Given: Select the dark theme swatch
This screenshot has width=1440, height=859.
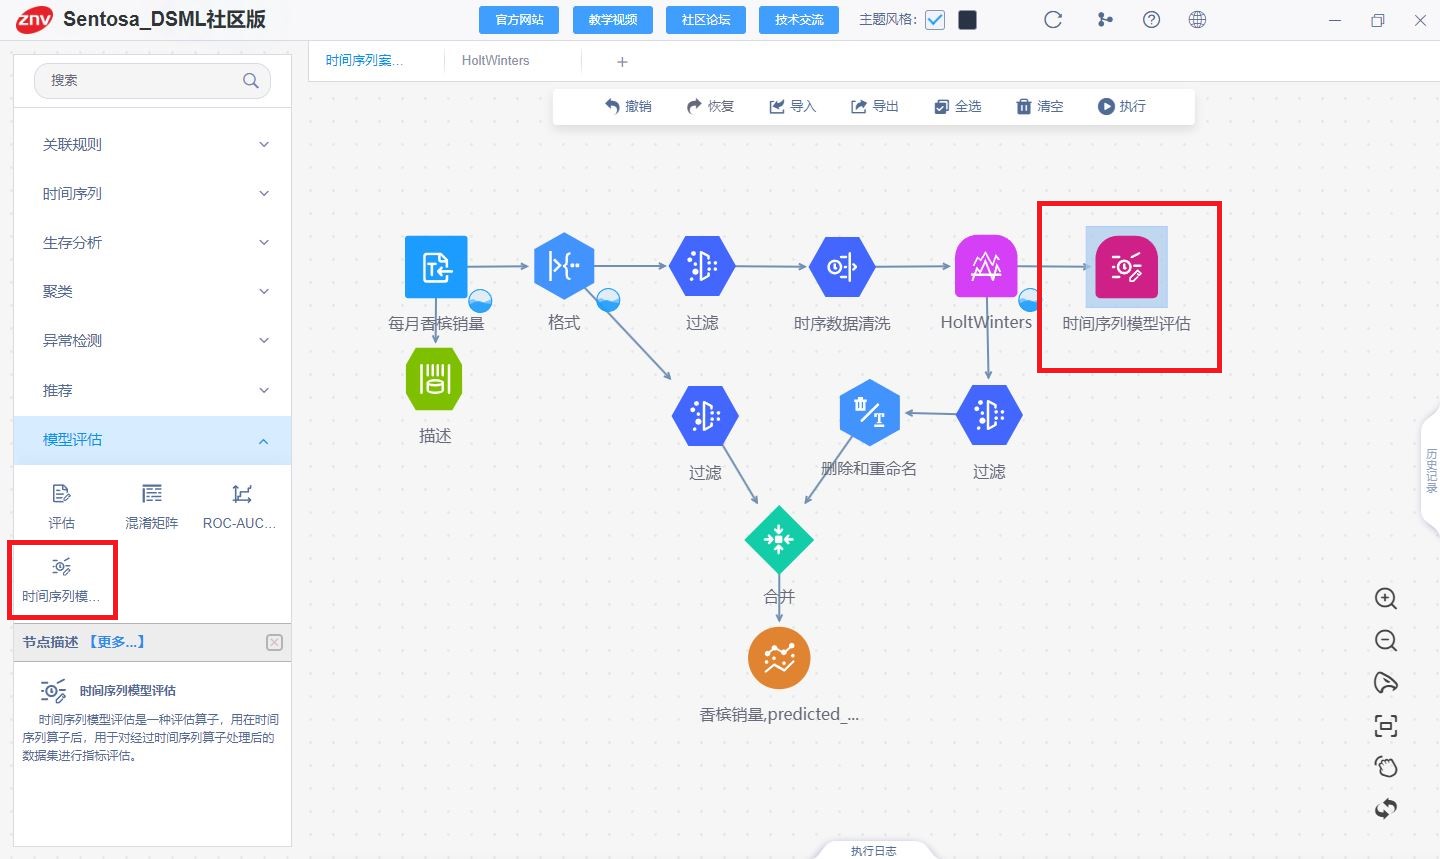Looking at the screenshot, I should (967, 20).
